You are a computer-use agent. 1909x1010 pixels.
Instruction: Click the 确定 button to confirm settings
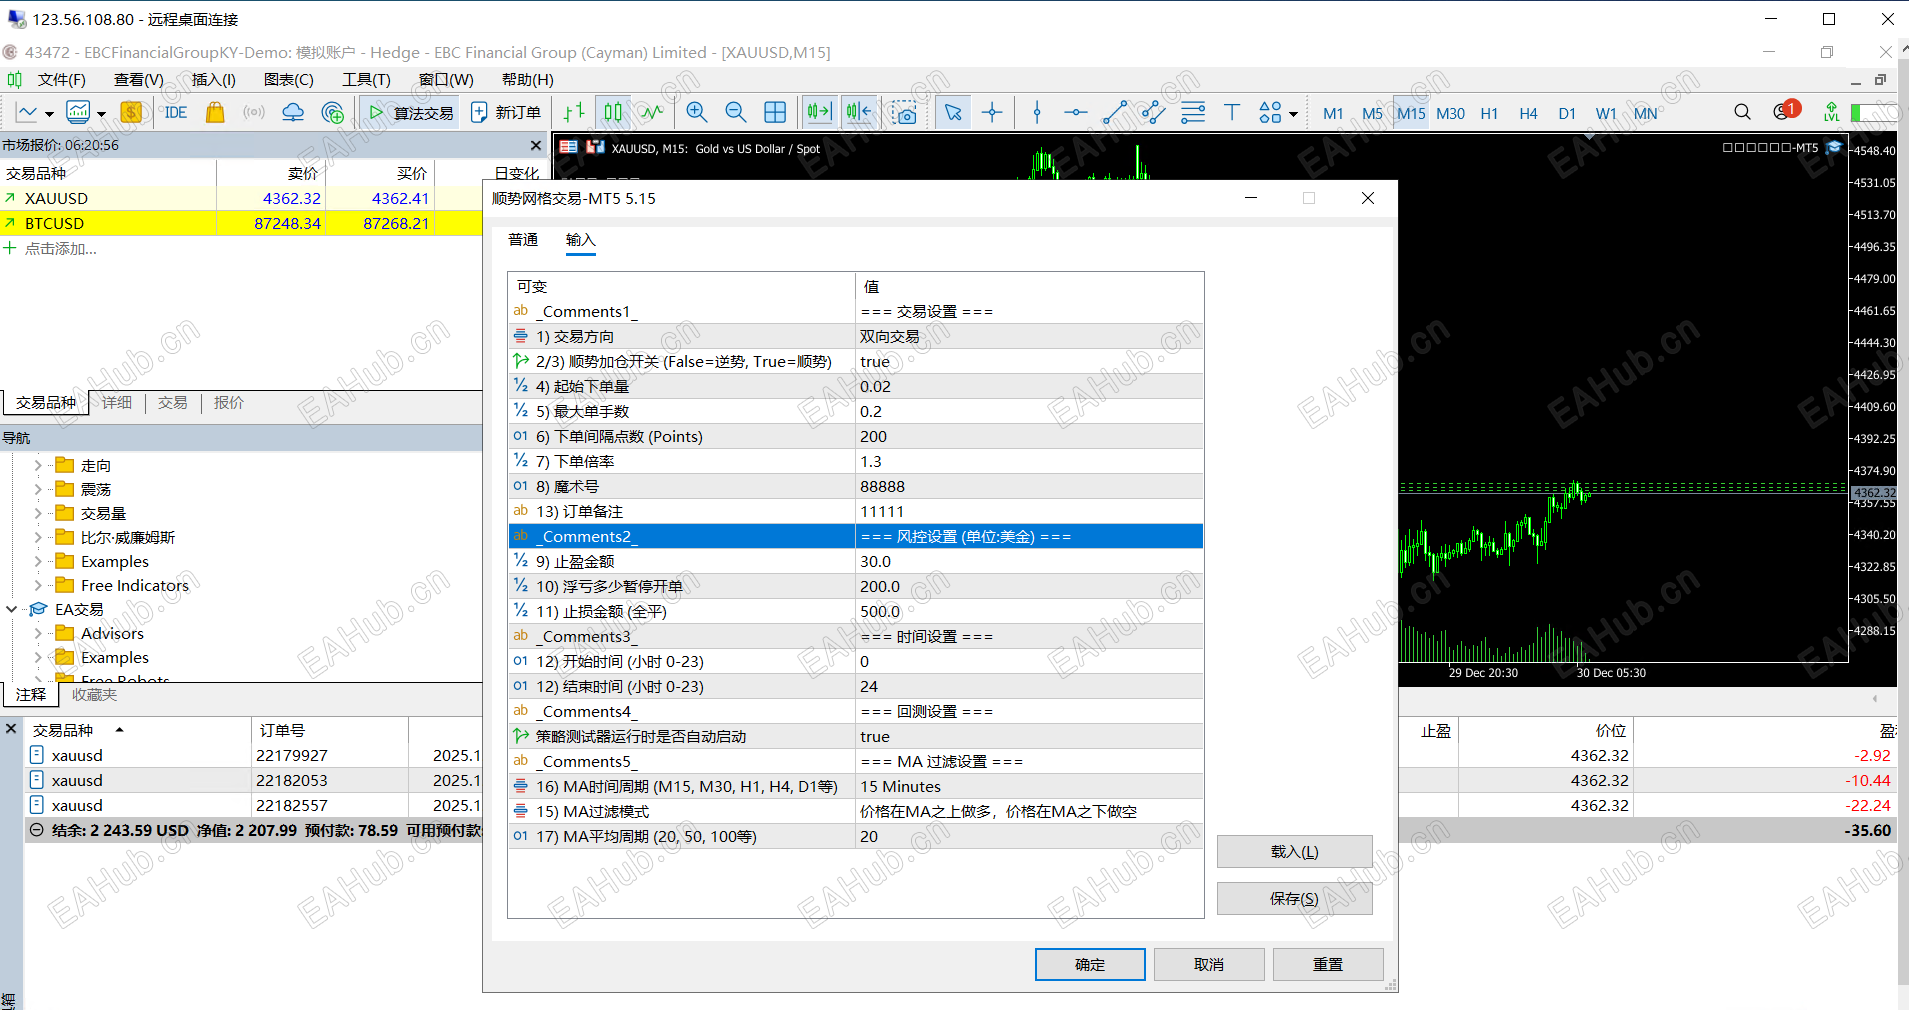[x=1089, y=964]
